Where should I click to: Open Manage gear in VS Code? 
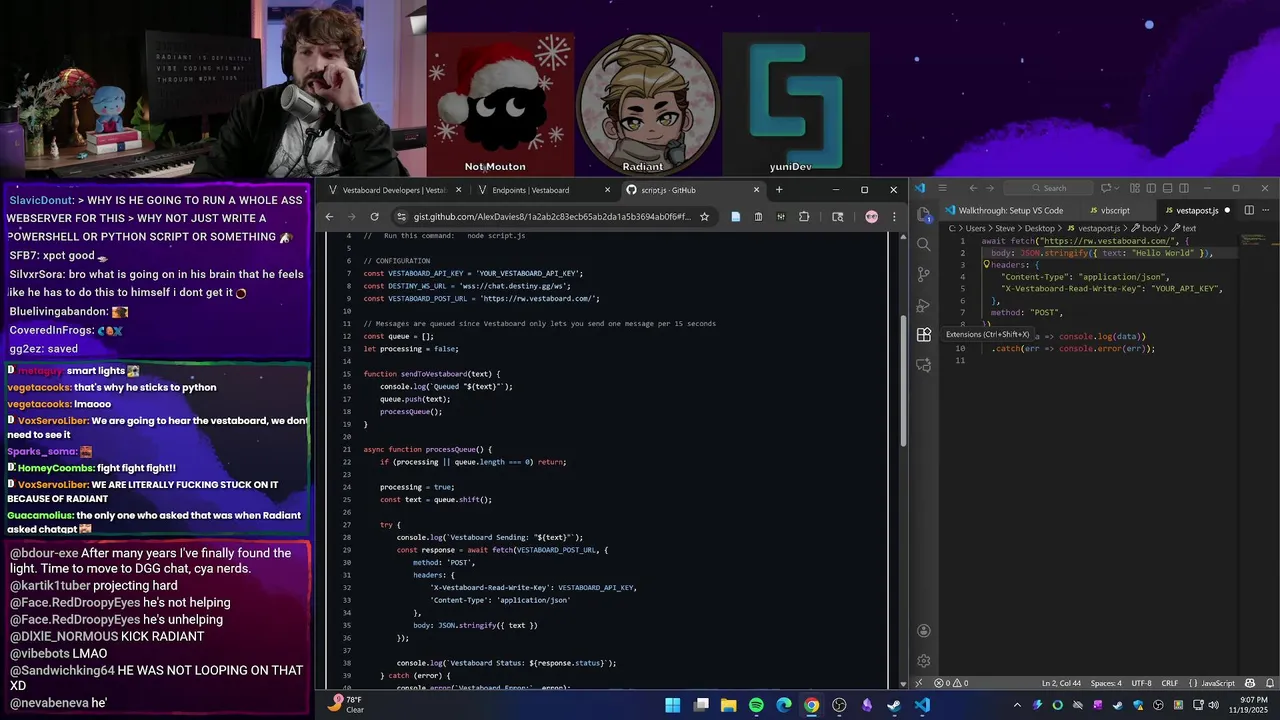click(924, 661)
